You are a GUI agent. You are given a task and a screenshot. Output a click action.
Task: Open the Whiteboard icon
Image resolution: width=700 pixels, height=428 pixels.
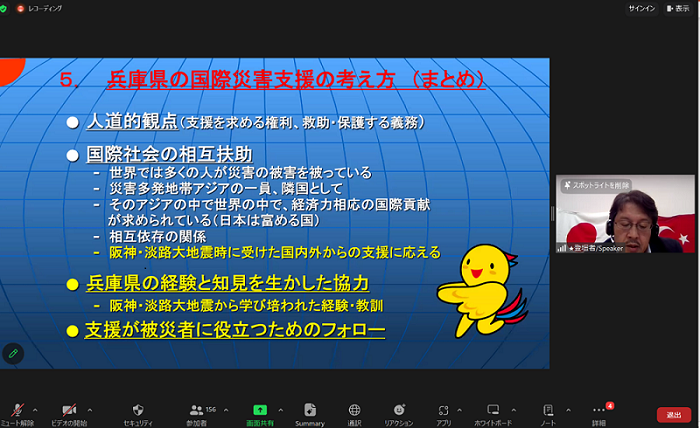pos(493,410)
